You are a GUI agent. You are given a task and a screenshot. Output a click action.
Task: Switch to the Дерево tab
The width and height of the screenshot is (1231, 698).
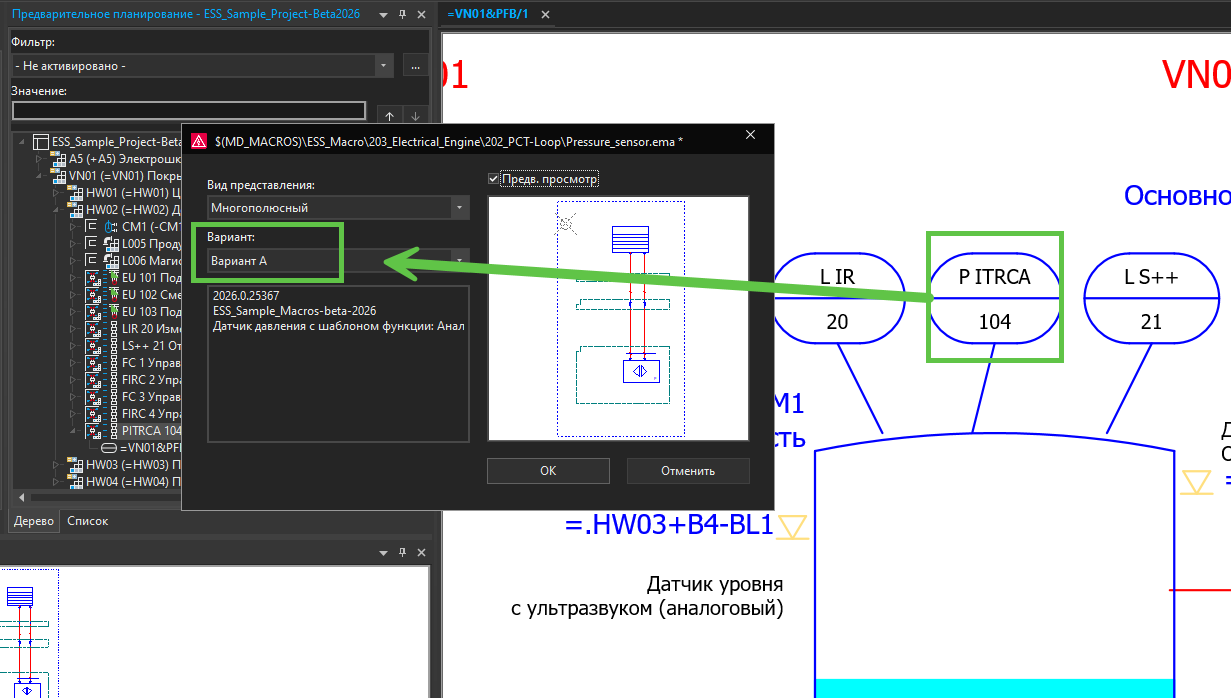click(x=33, y=521)
